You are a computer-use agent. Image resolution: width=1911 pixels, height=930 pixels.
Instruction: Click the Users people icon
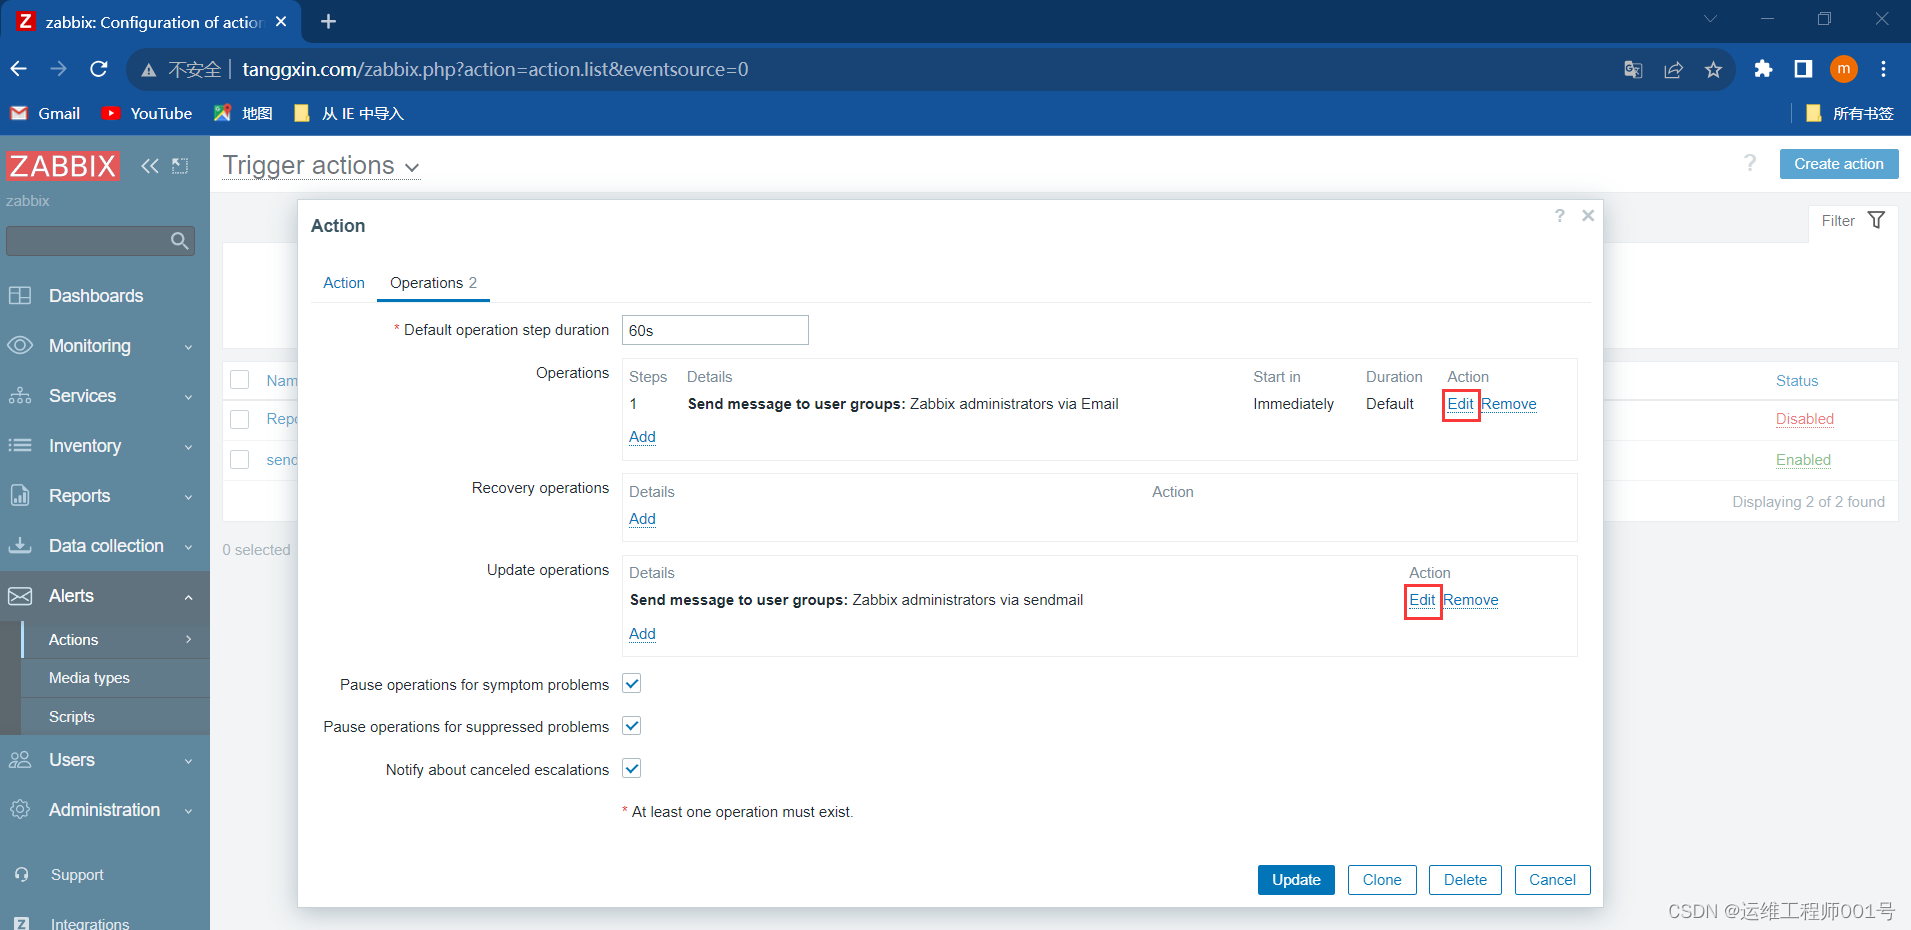click(x=20, y=760)
